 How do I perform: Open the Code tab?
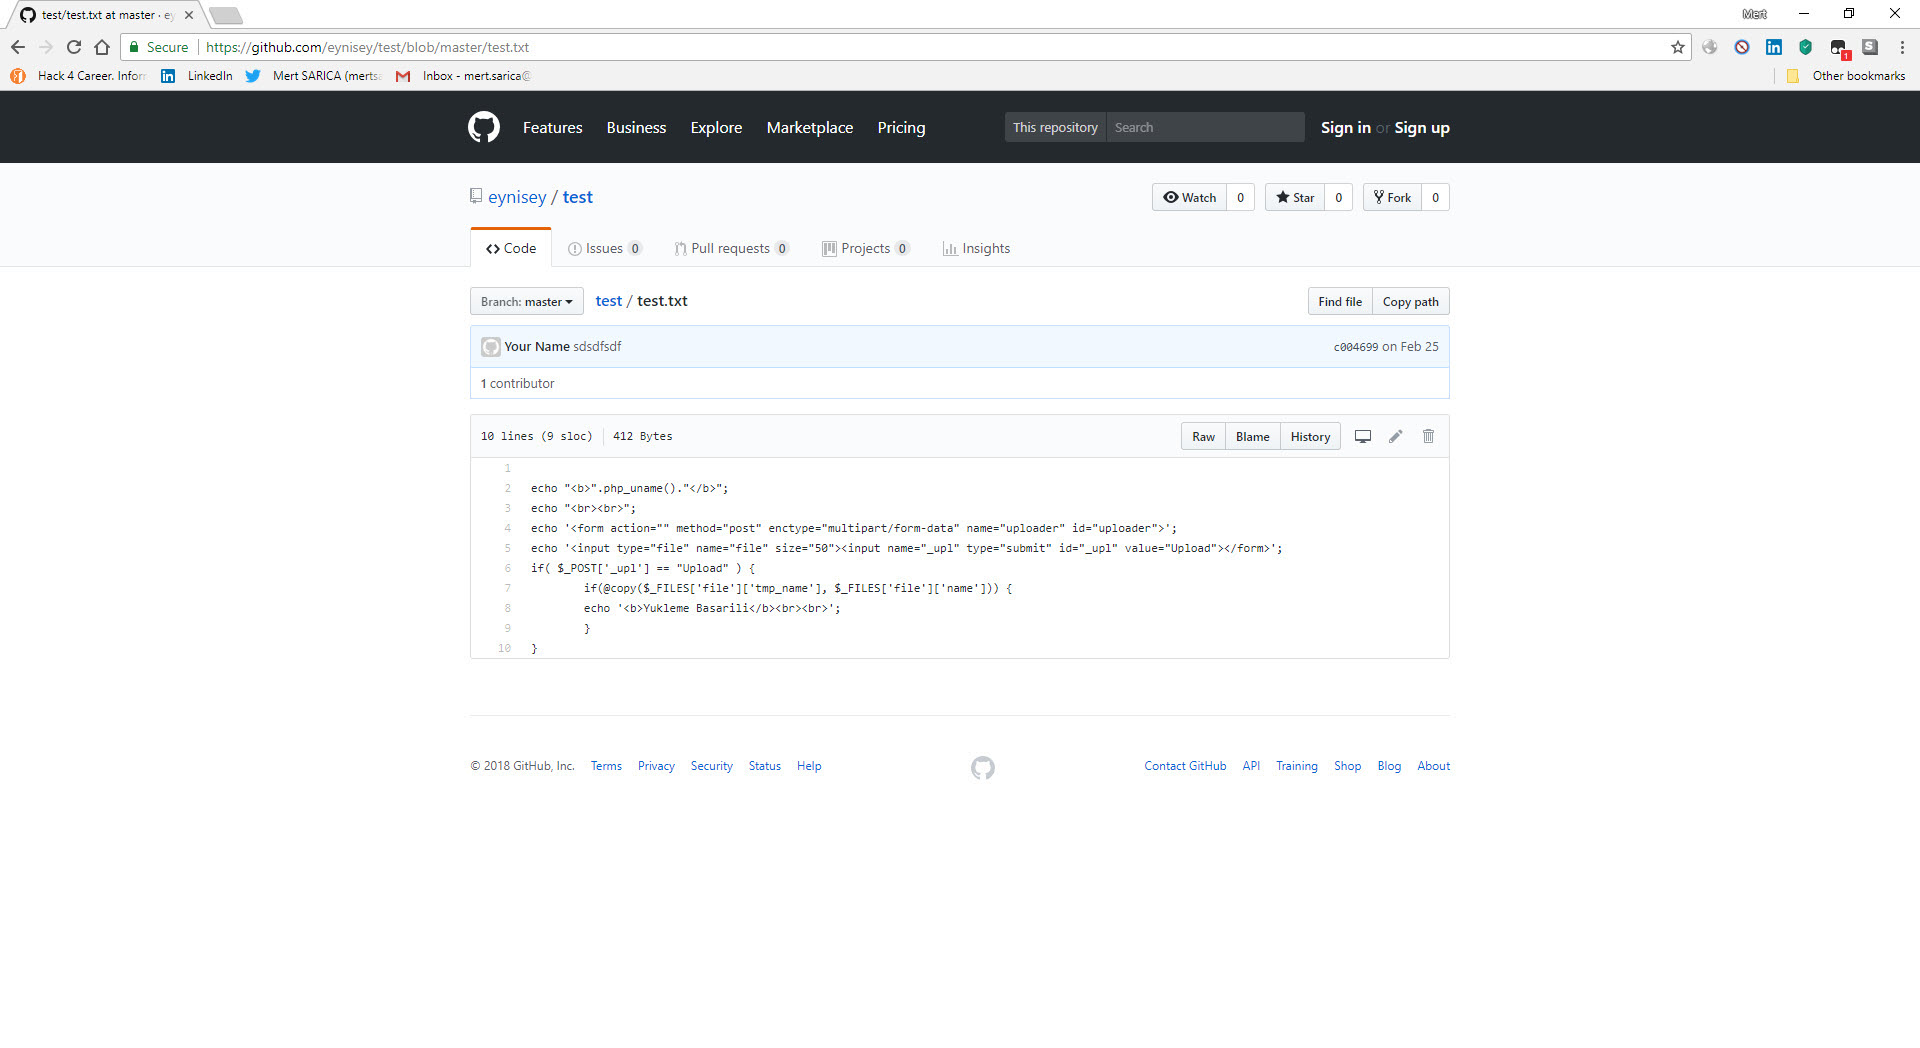(x=510, y=248)
